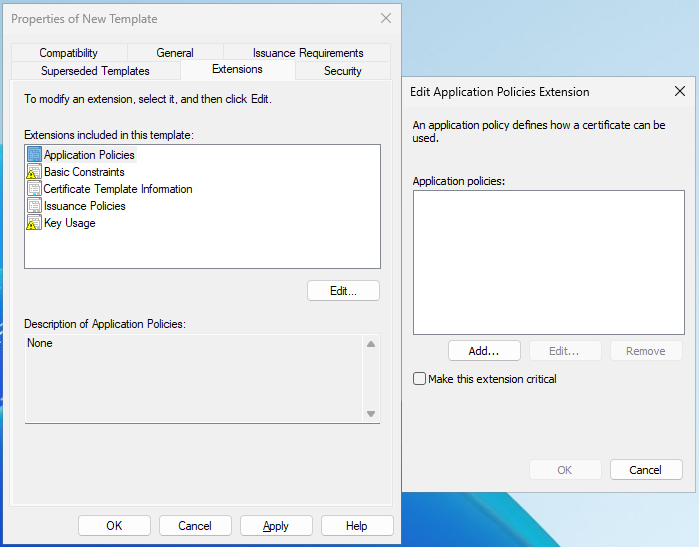
Task: Select the Superseded Templates tab
Action: [95, 71]
